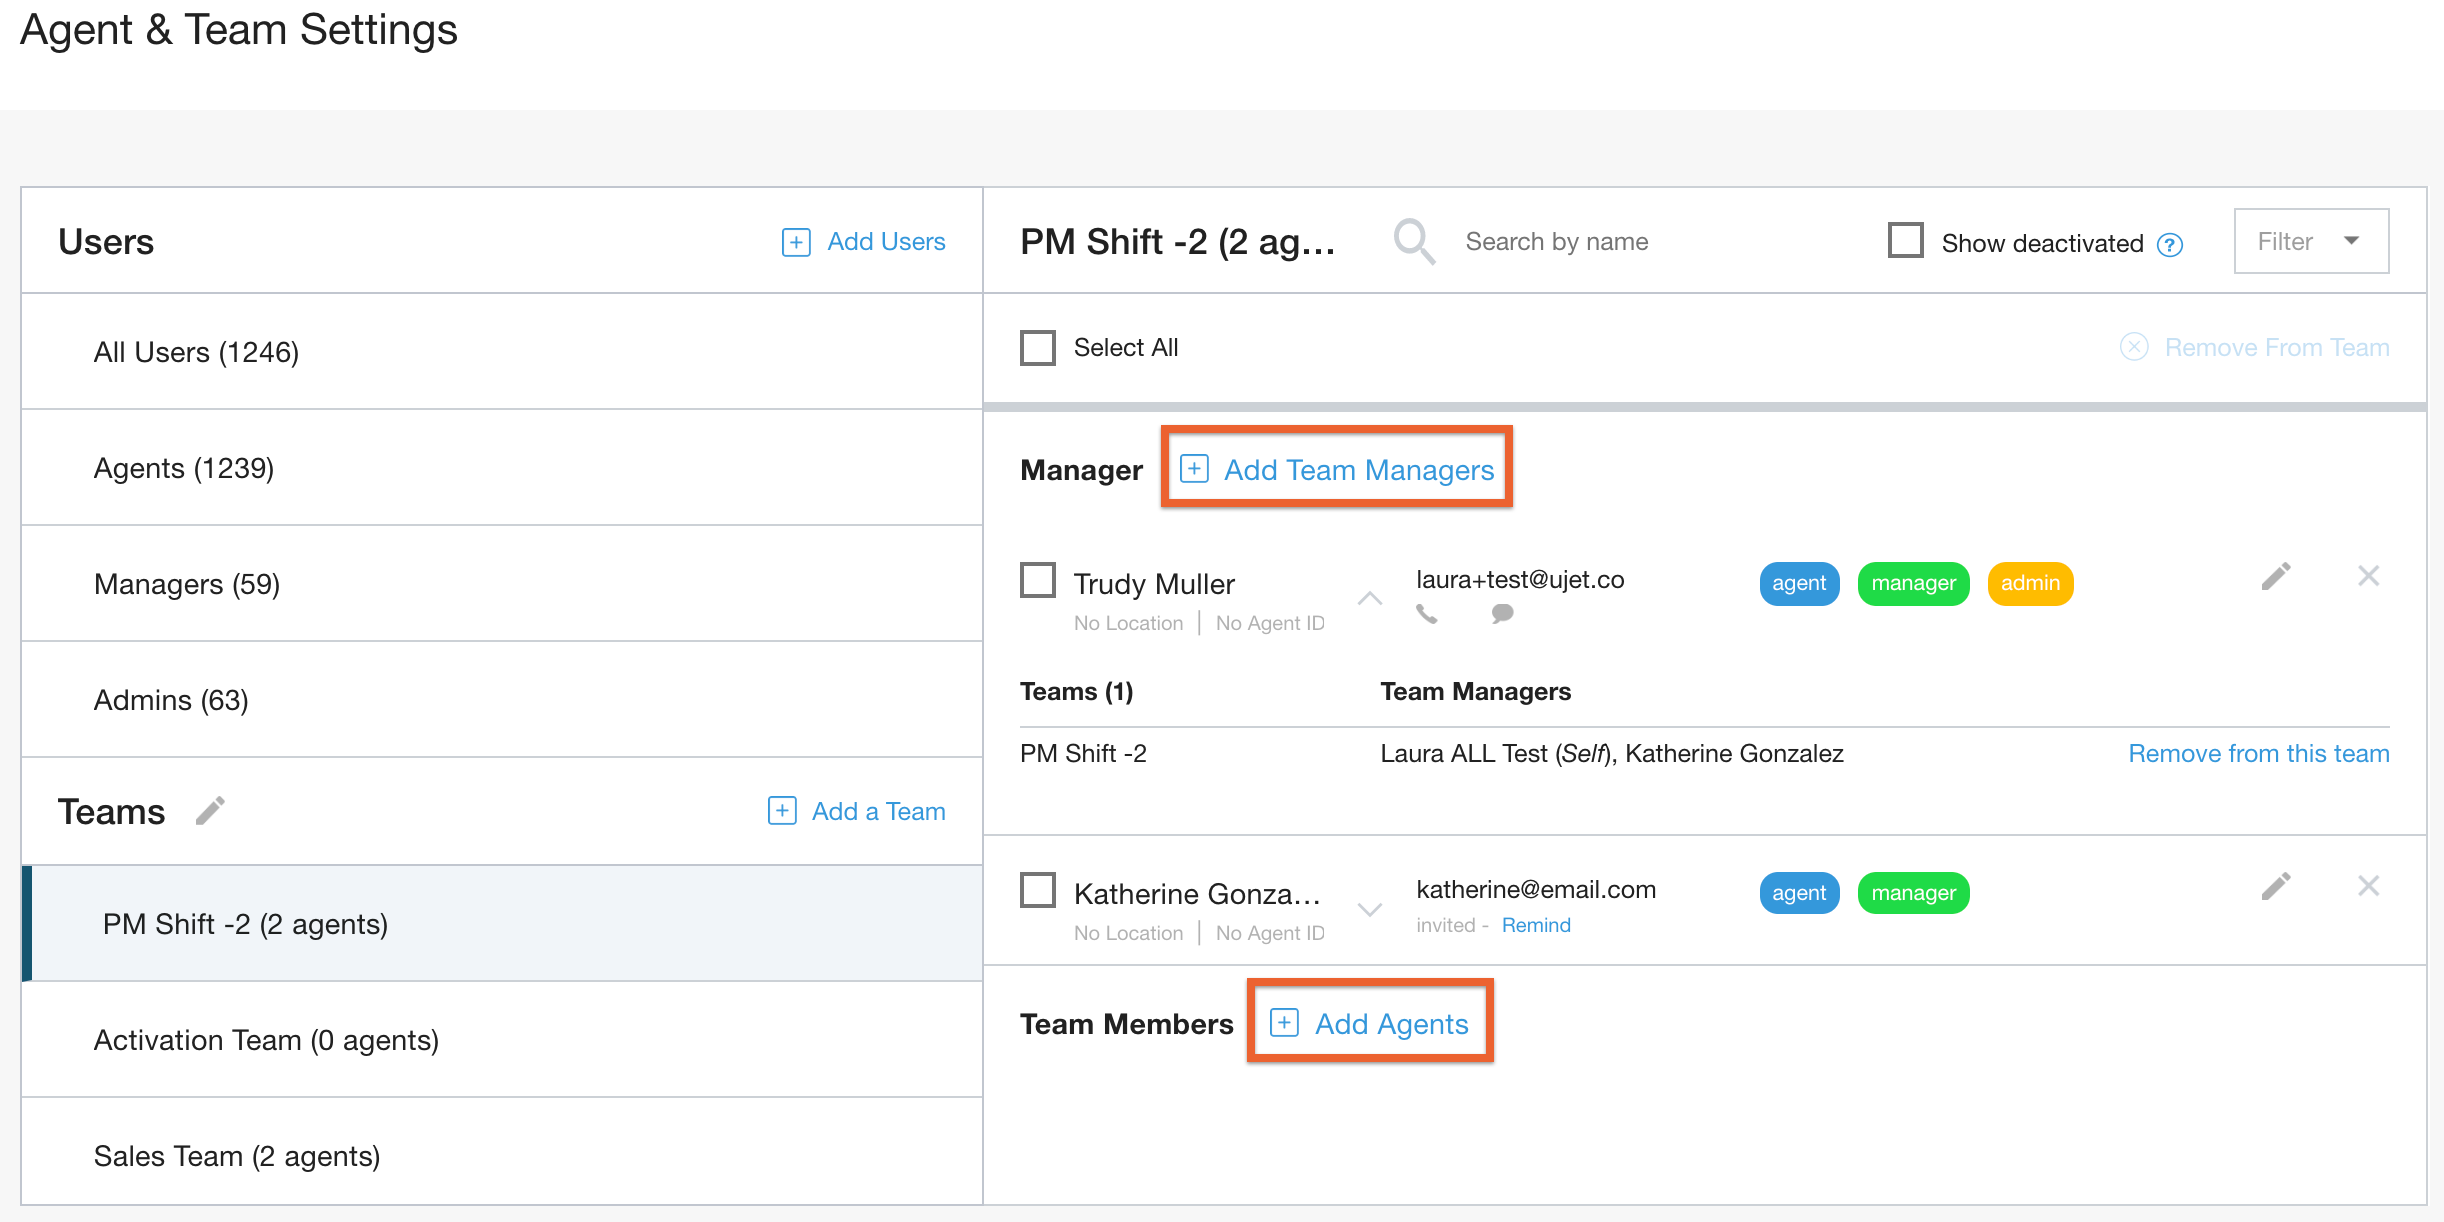Remove Katherine Gonzalez using X icon
Screen dimensions: 2444x1222
point(2368,886)
